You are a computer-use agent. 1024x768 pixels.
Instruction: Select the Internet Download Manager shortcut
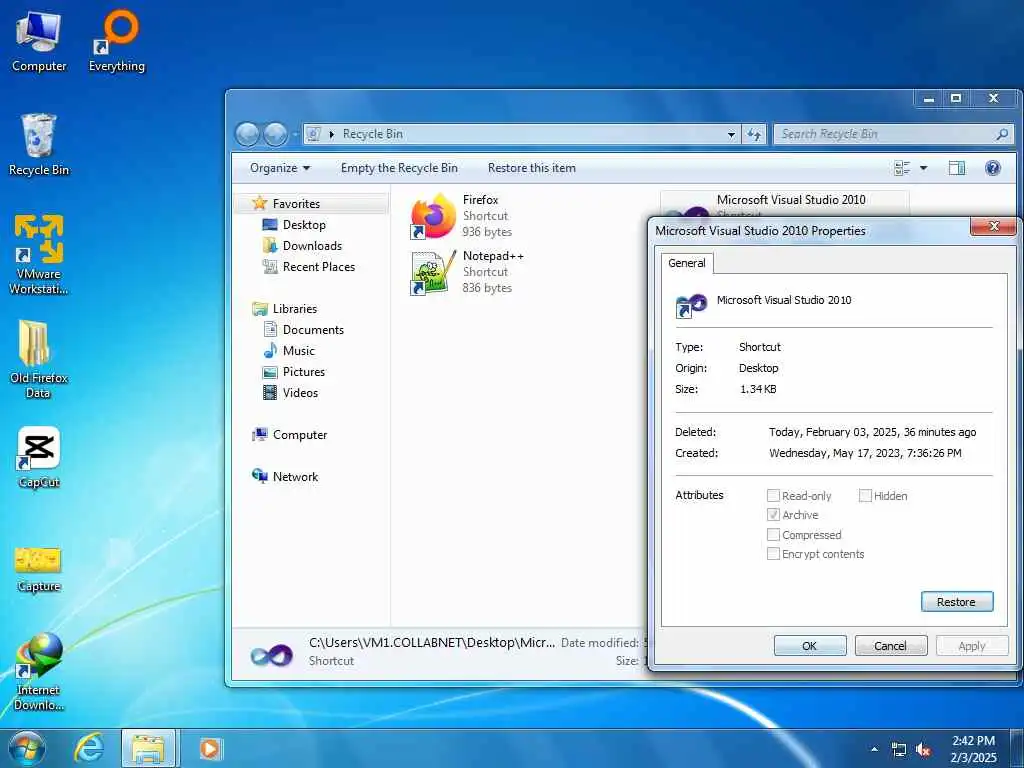tap(39, 671)
